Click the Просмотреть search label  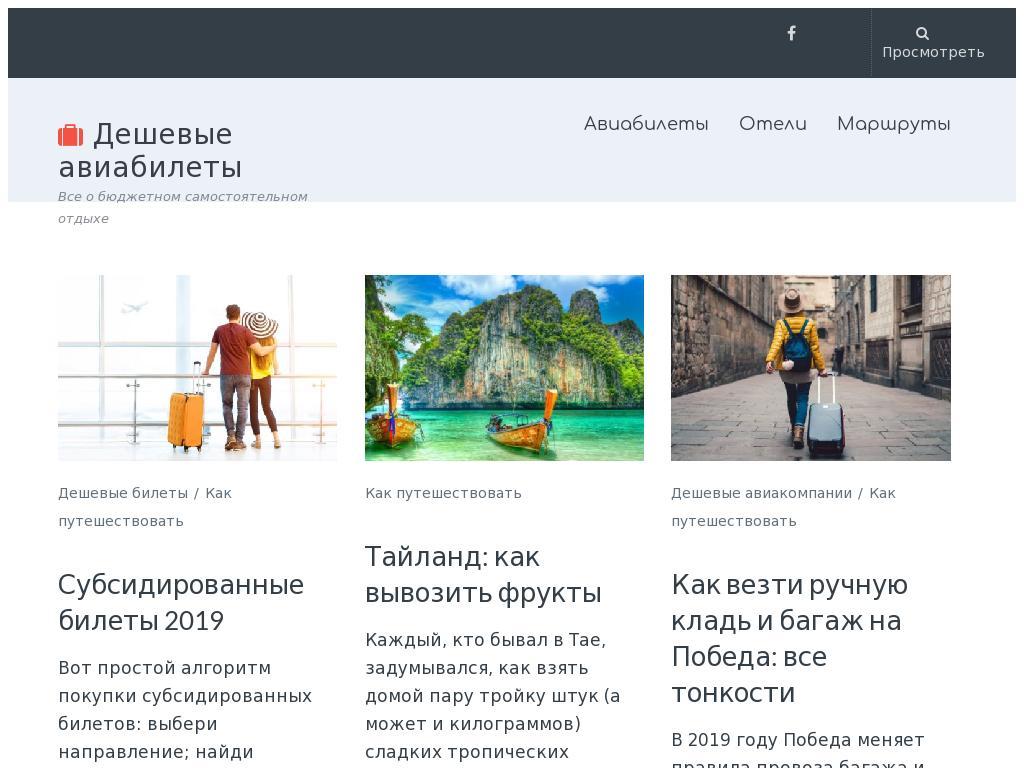click(933, 52)
